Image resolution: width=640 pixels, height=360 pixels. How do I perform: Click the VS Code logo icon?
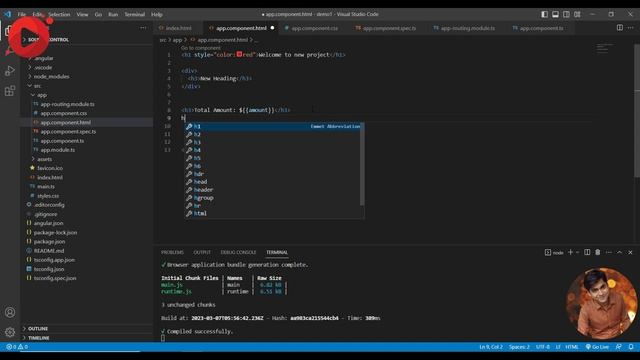click(x=7, y=14)
